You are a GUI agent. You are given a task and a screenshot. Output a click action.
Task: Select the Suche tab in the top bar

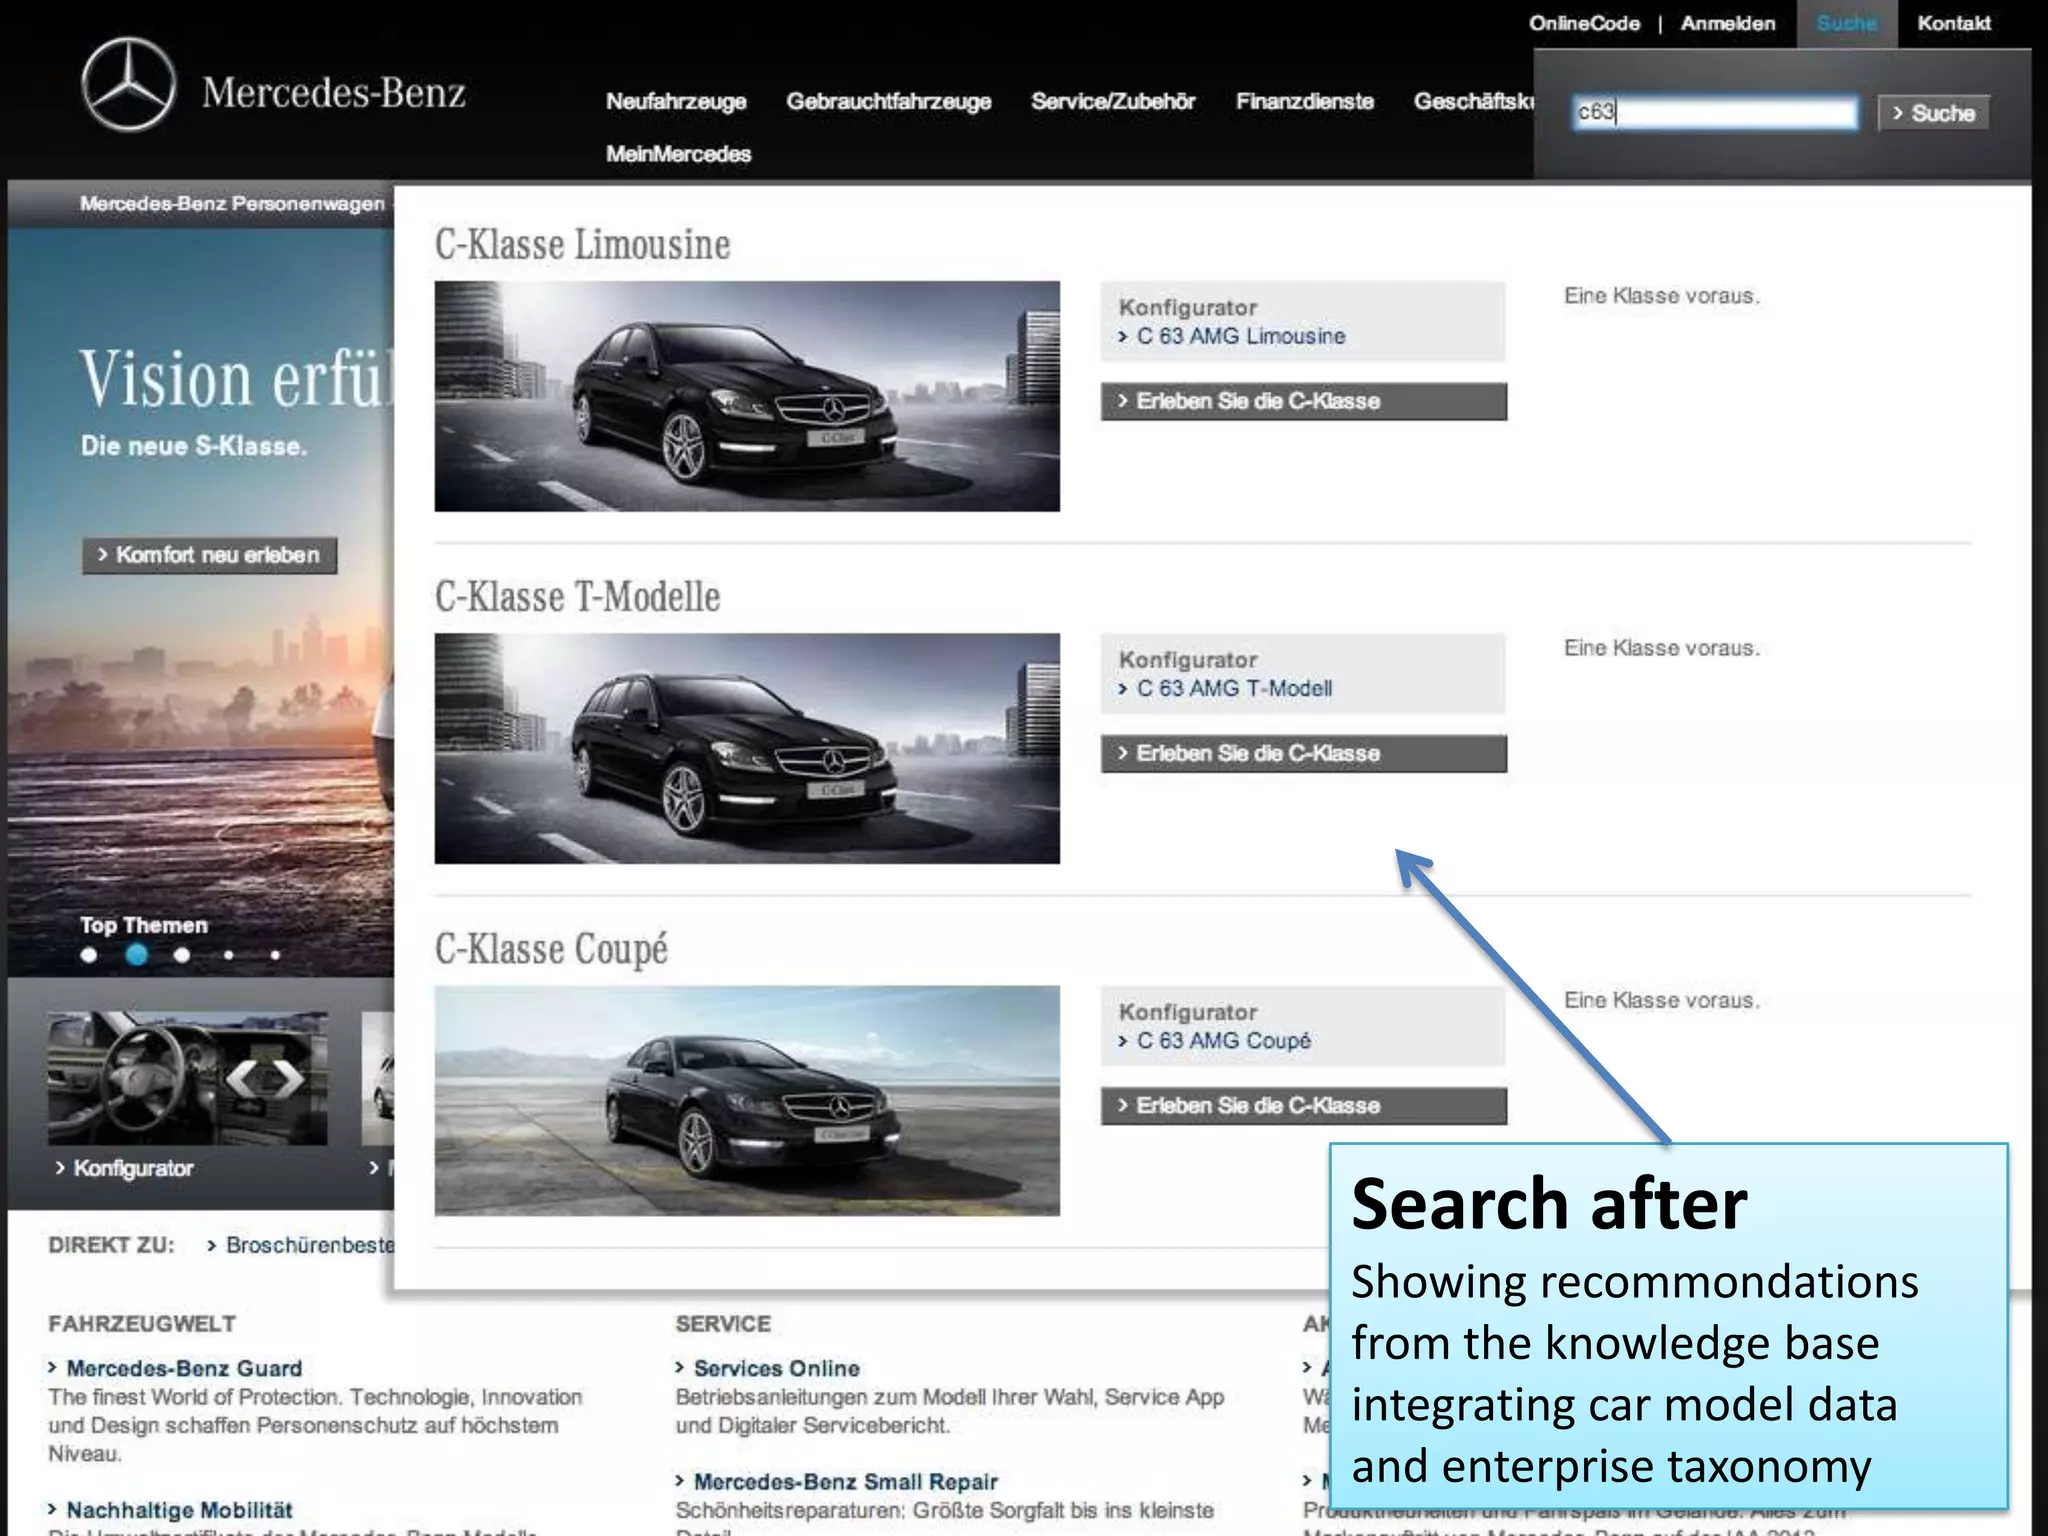pyautogui.click(x=1846, y=24)
